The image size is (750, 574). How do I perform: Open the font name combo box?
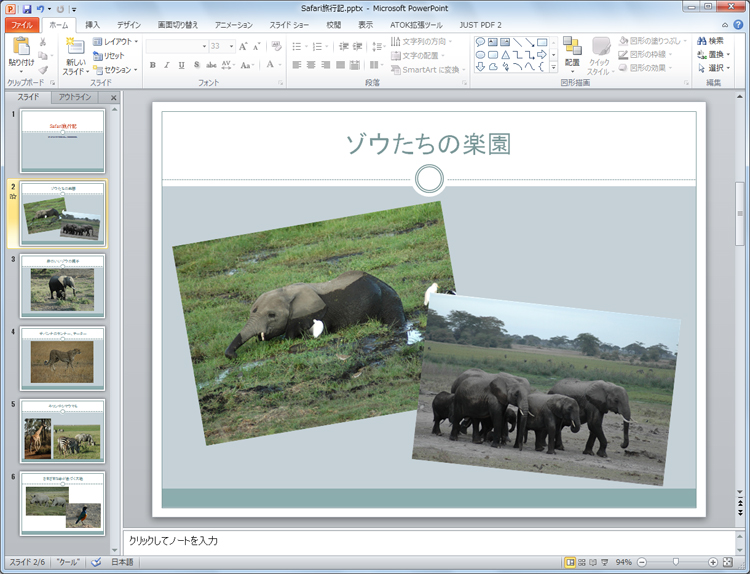point(176,46)
